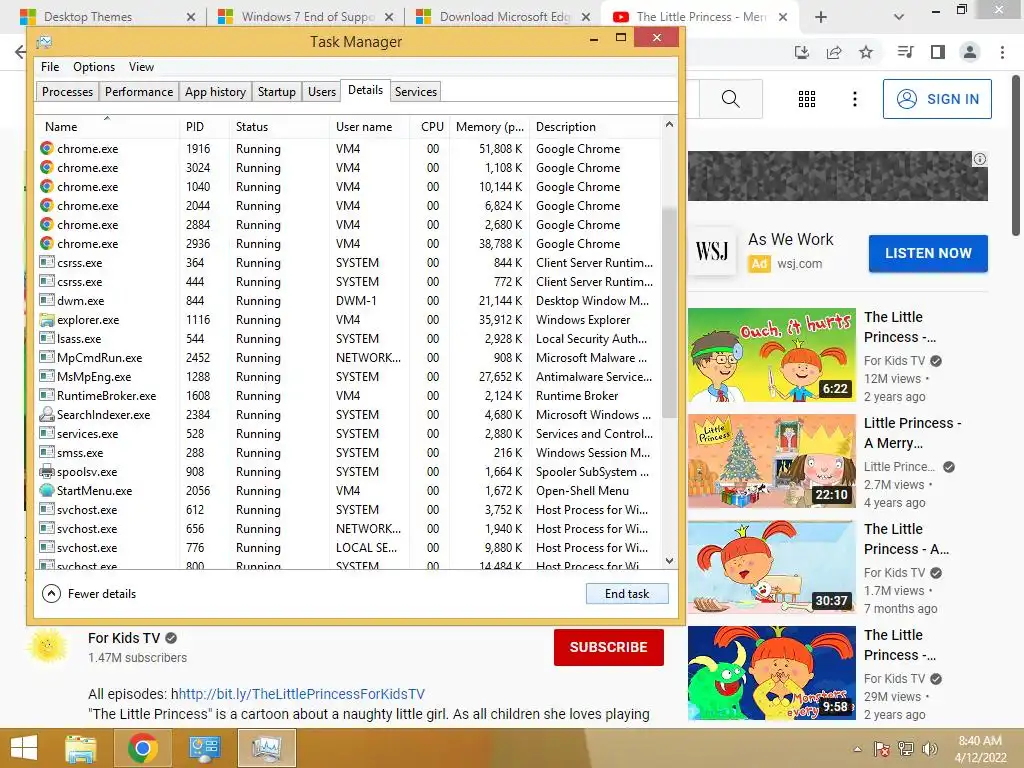Open the File menu in Task Manager
Screen dimensions: 1024x768
coord(50,67)
